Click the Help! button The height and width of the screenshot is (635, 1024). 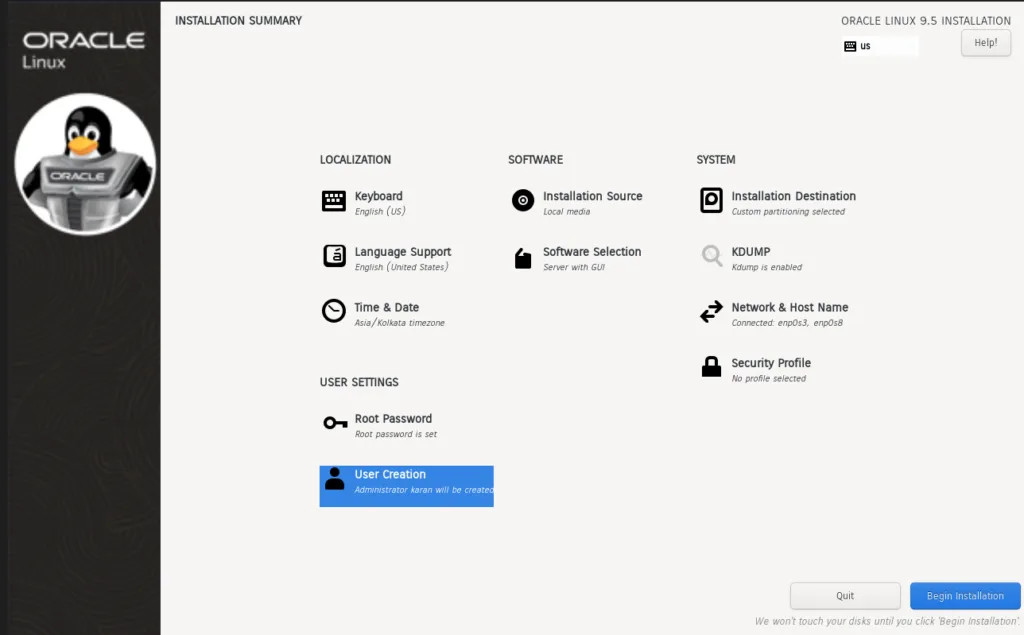tap(985, 43)
